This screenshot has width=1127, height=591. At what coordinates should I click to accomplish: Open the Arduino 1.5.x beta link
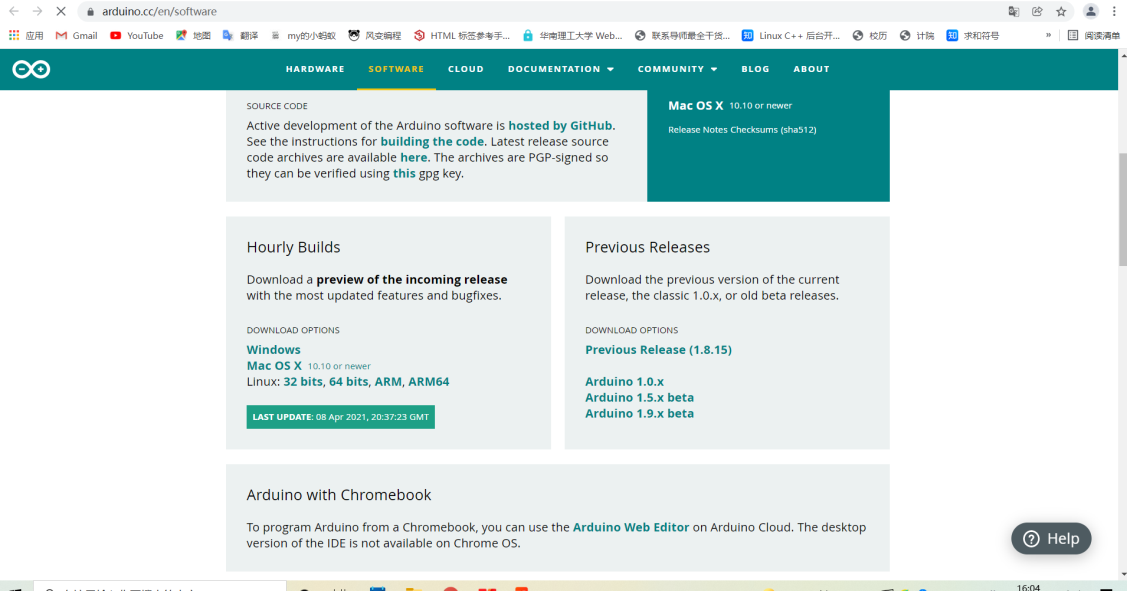coord(639,398)
